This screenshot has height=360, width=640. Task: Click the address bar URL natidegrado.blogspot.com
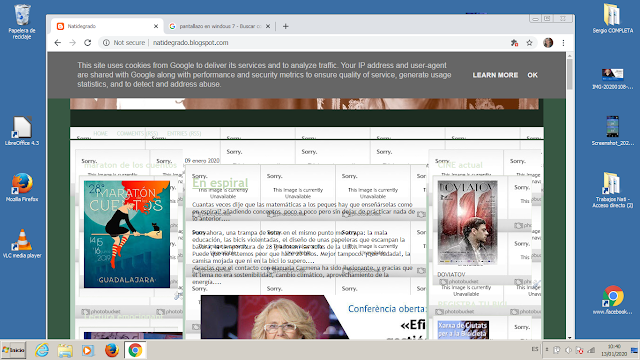pos(190,42)
